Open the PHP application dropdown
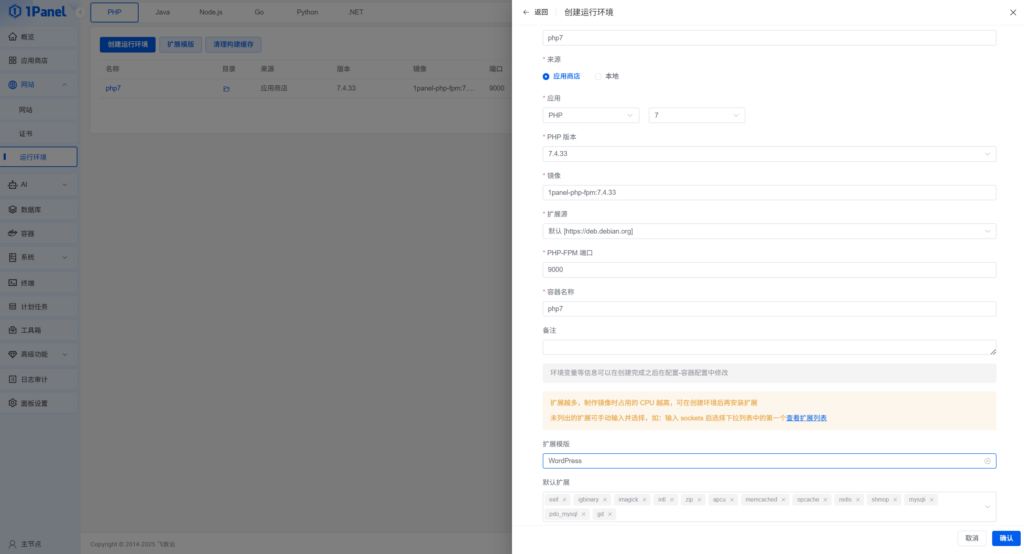 pyautogui.click(x=591, y=116)
